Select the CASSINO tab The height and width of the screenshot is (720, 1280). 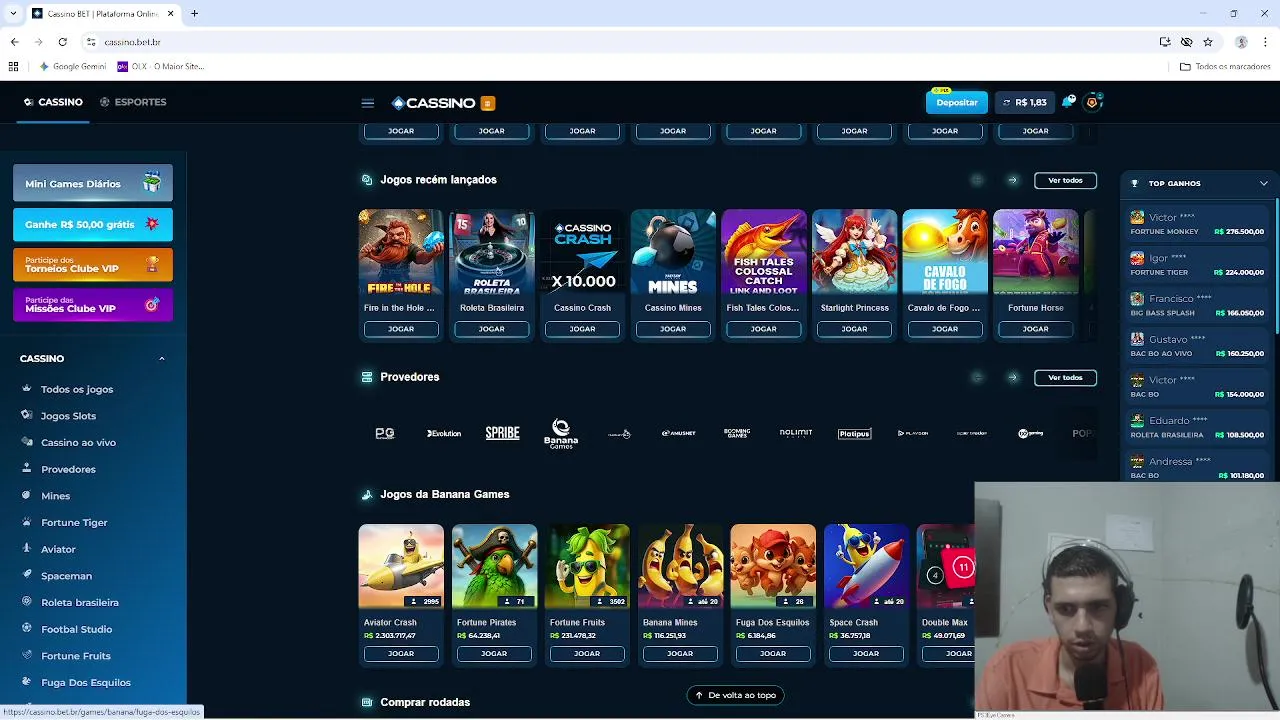click(53, 102)
